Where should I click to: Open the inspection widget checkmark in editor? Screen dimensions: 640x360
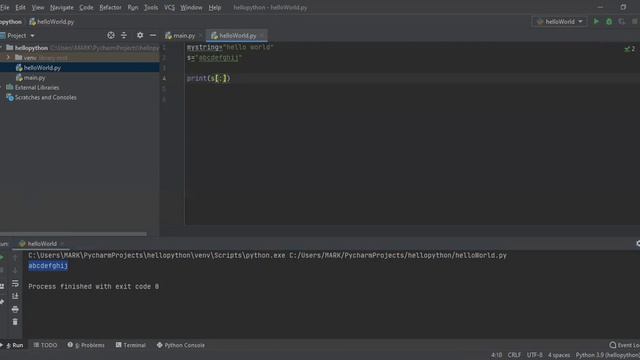(x=629, y=49)
